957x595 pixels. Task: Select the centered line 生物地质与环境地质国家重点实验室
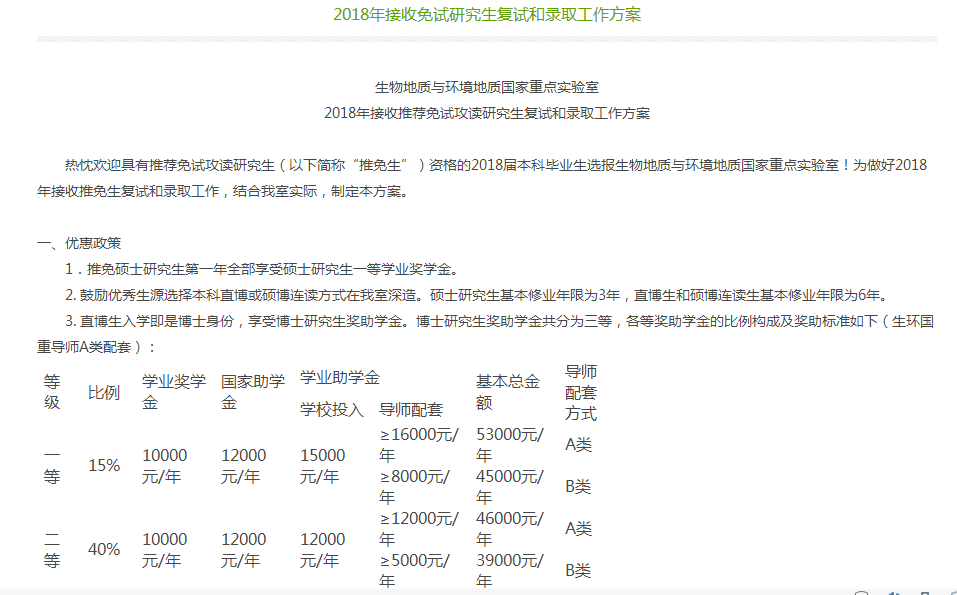(x=487, y=87)
